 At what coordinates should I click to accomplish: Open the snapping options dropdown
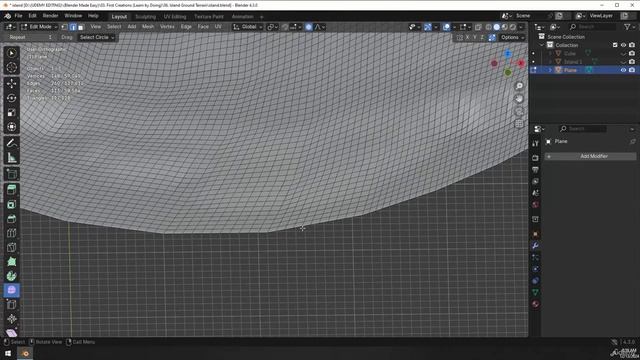click(x=296, y=27)
